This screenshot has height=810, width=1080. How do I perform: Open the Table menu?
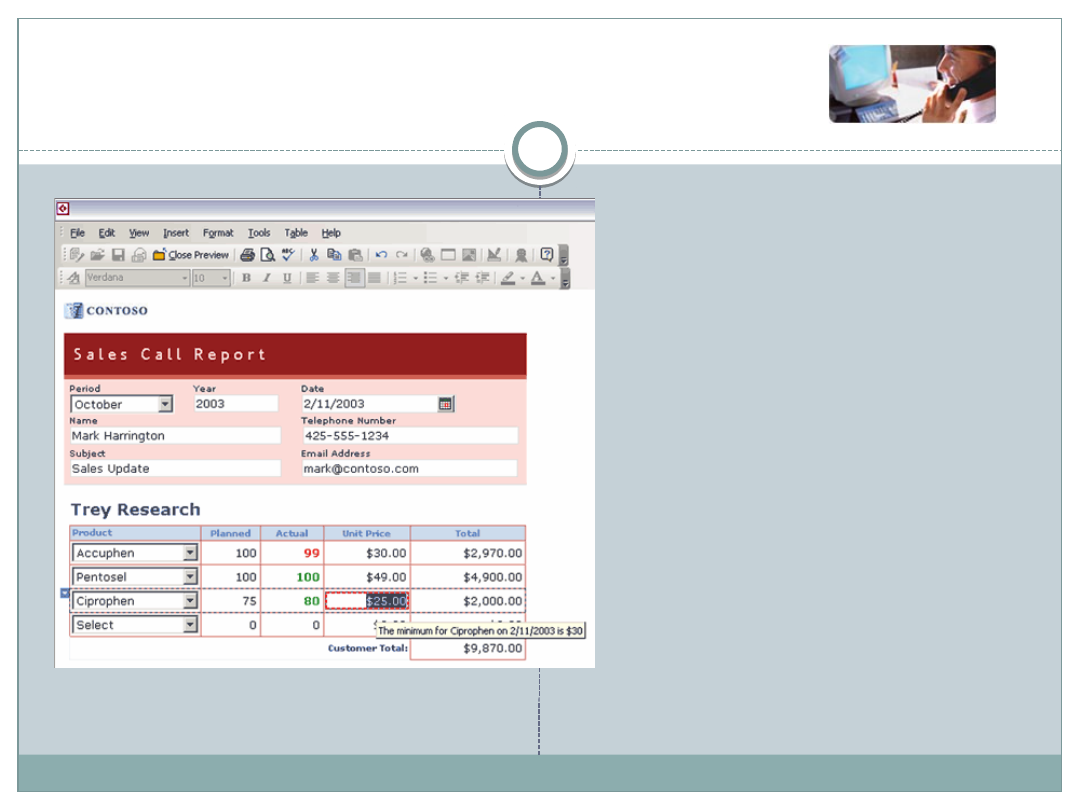pyautogui.click(x=295, y=233)
